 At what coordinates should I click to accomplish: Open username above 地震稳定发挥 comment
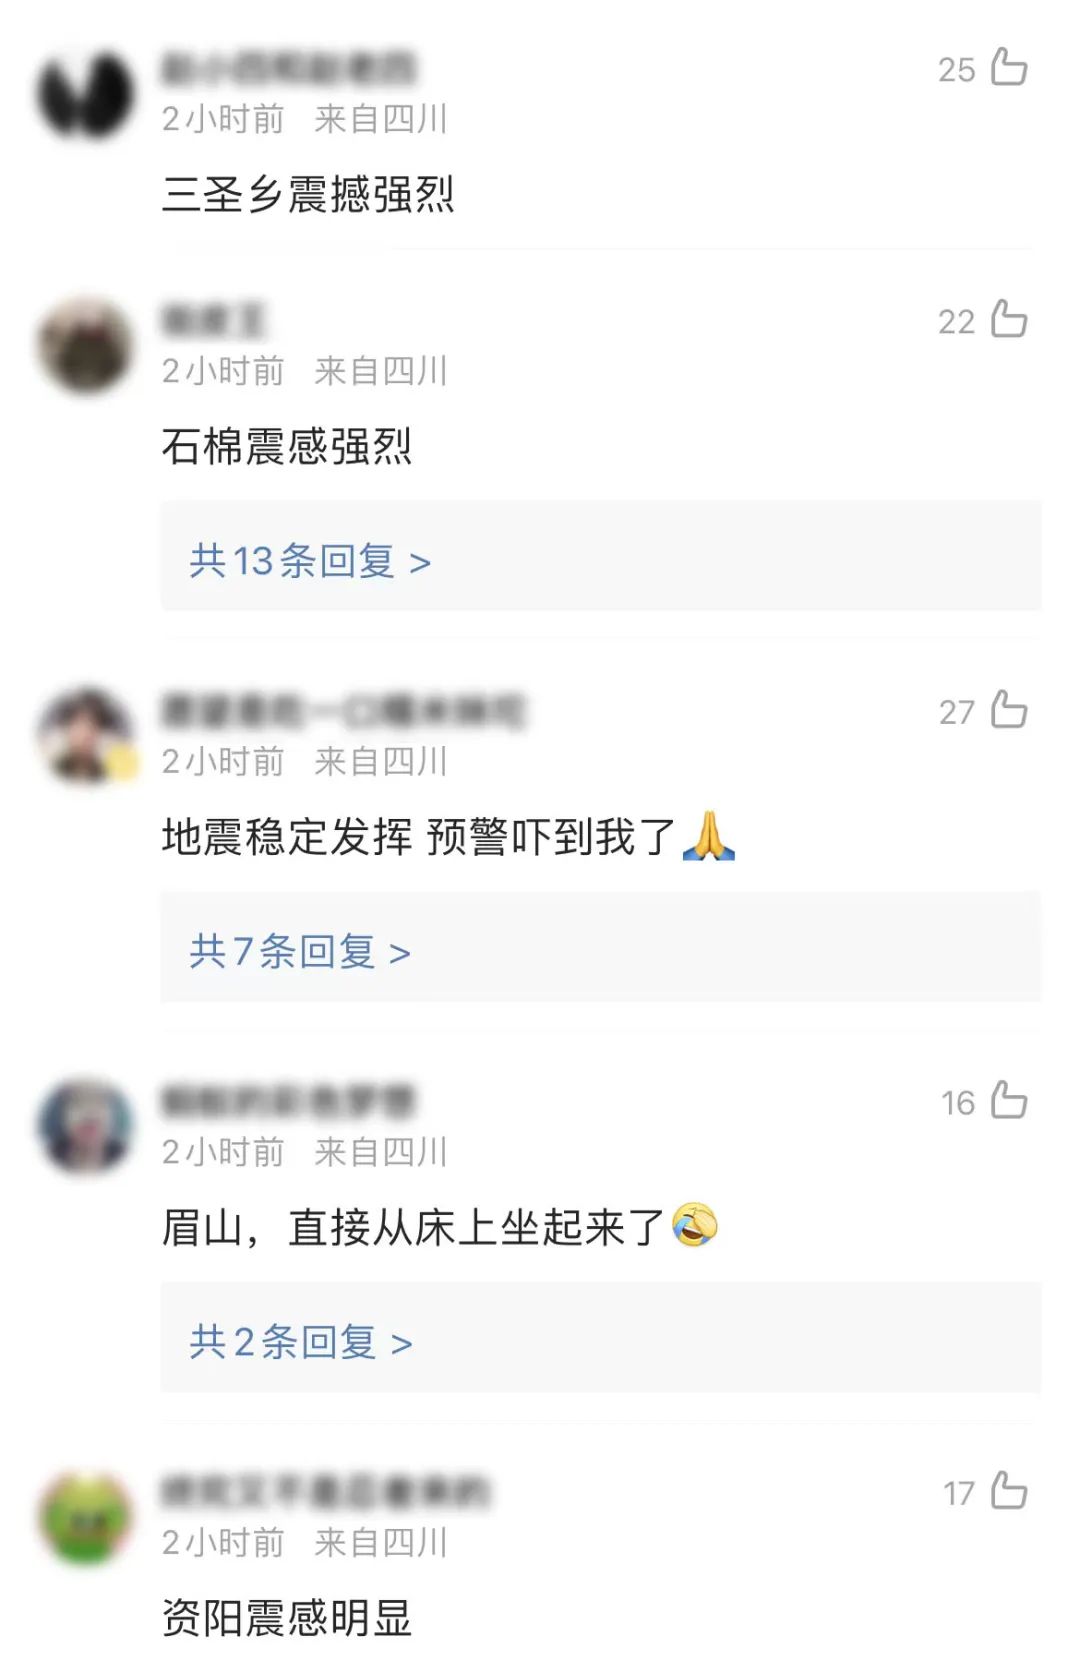tap(343, 711)
